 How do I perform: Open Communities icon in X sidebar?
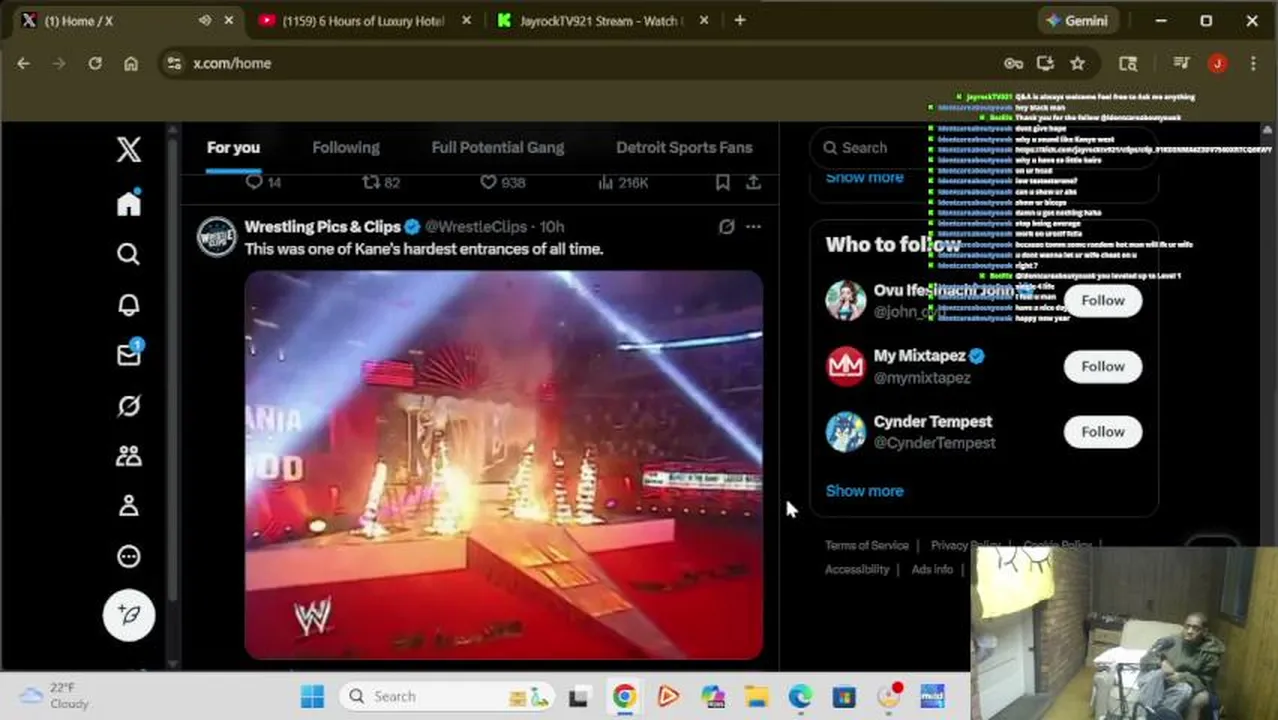click(129, 456)
